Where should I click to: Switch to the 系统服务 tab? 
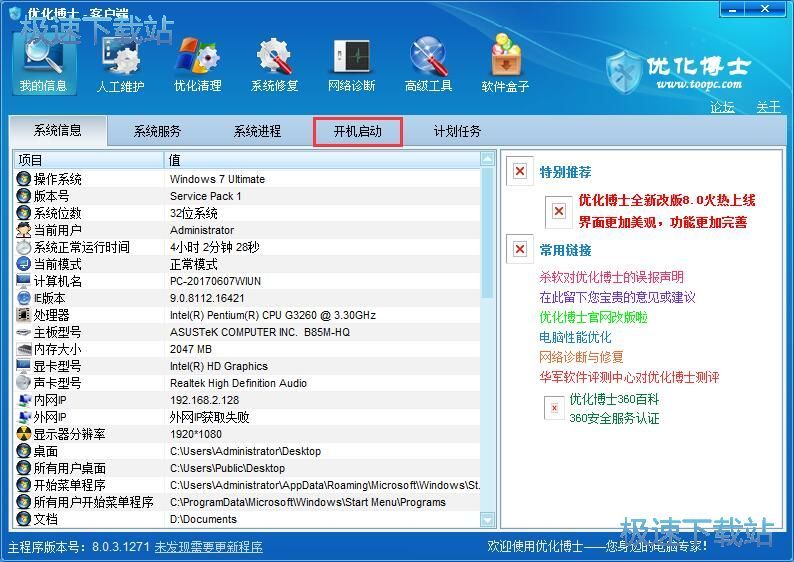157,132
